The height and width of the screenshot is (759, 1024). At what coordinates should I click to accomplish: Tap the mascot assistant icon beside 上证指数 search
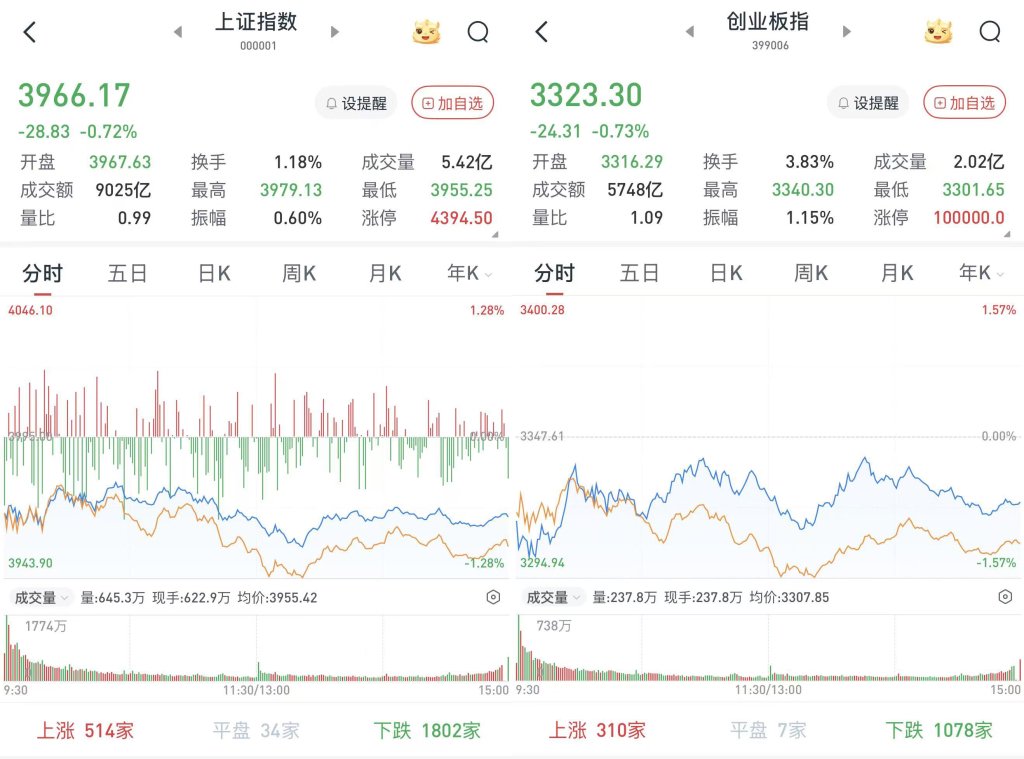428,31
